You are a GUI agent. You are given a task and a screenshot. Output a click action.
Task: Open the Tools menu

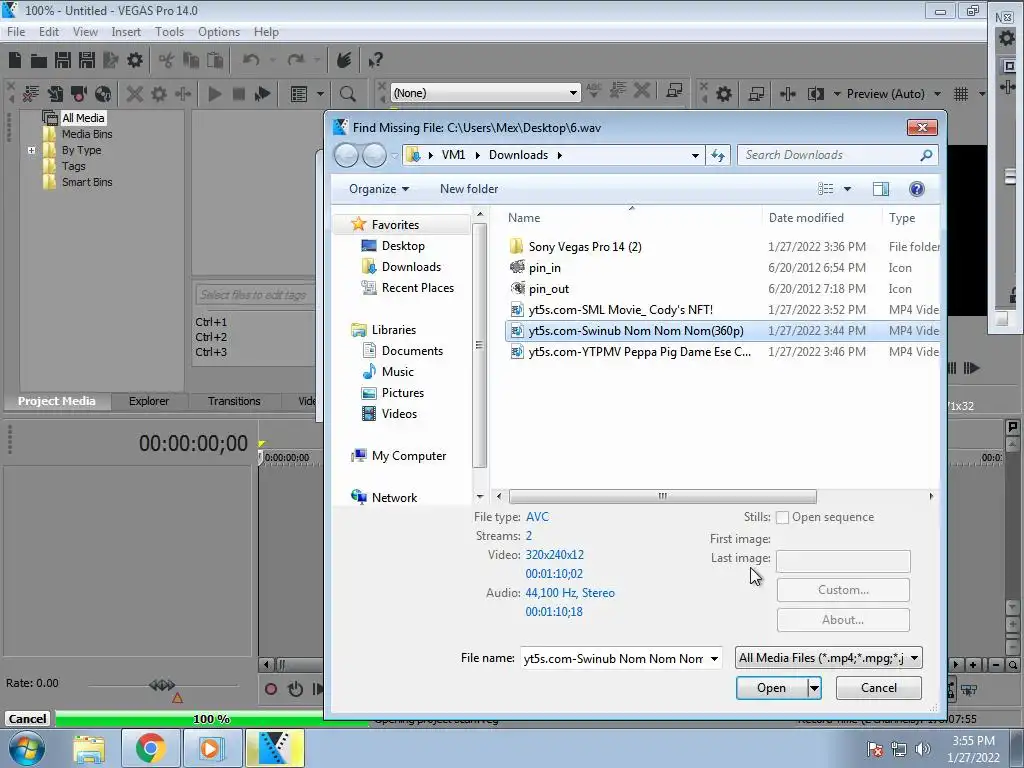(x=169, y=32)
